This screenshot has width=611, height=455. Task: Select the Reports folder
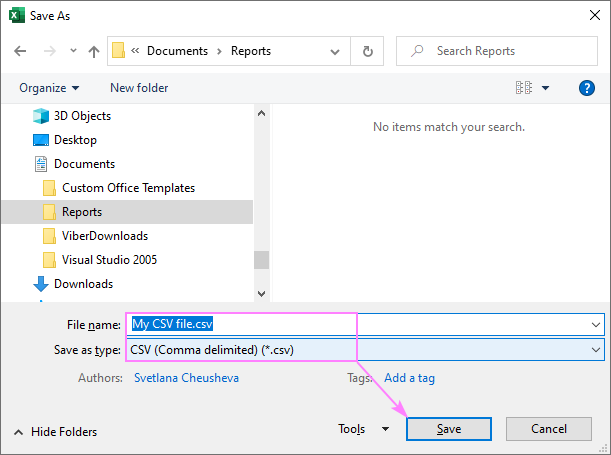pos(127,212)
